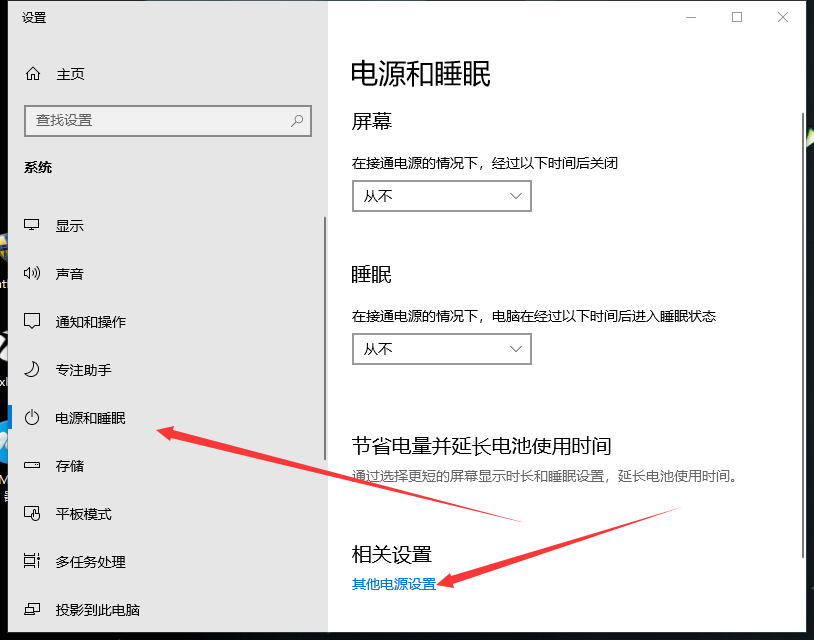Open the 其他电源设置 link
The image size is (814, 640).
tap(394, 584)
